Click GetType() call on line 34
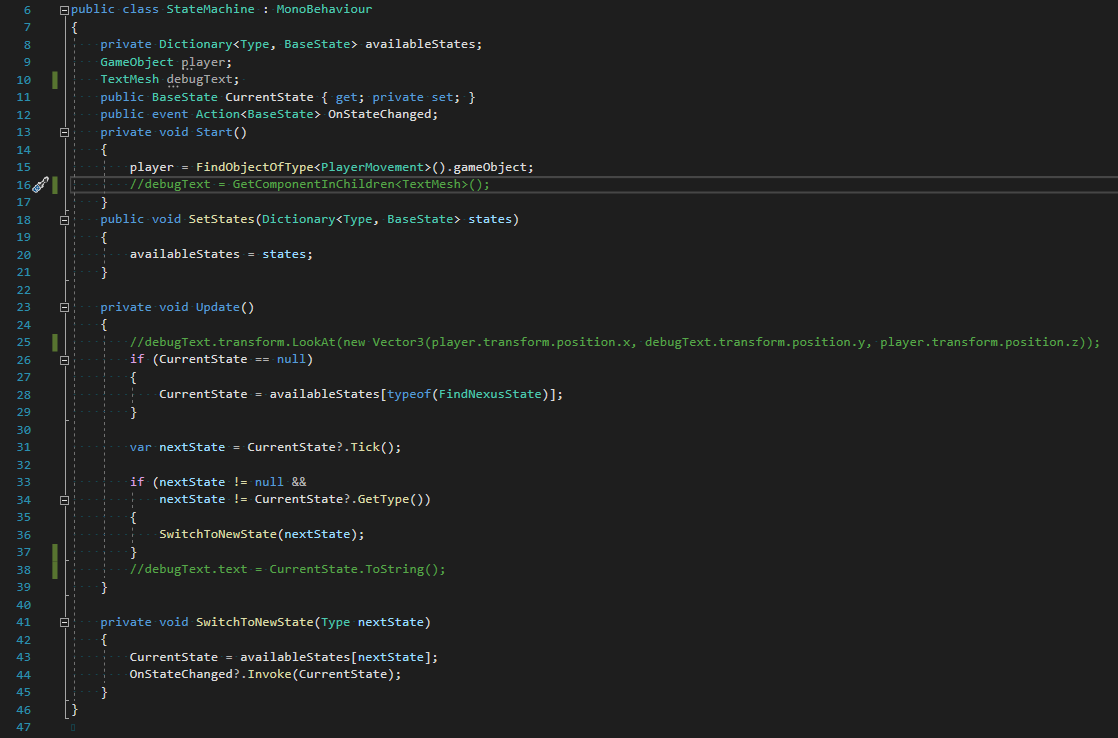Viewport: 1118px width, 738px height. point(390,499)
